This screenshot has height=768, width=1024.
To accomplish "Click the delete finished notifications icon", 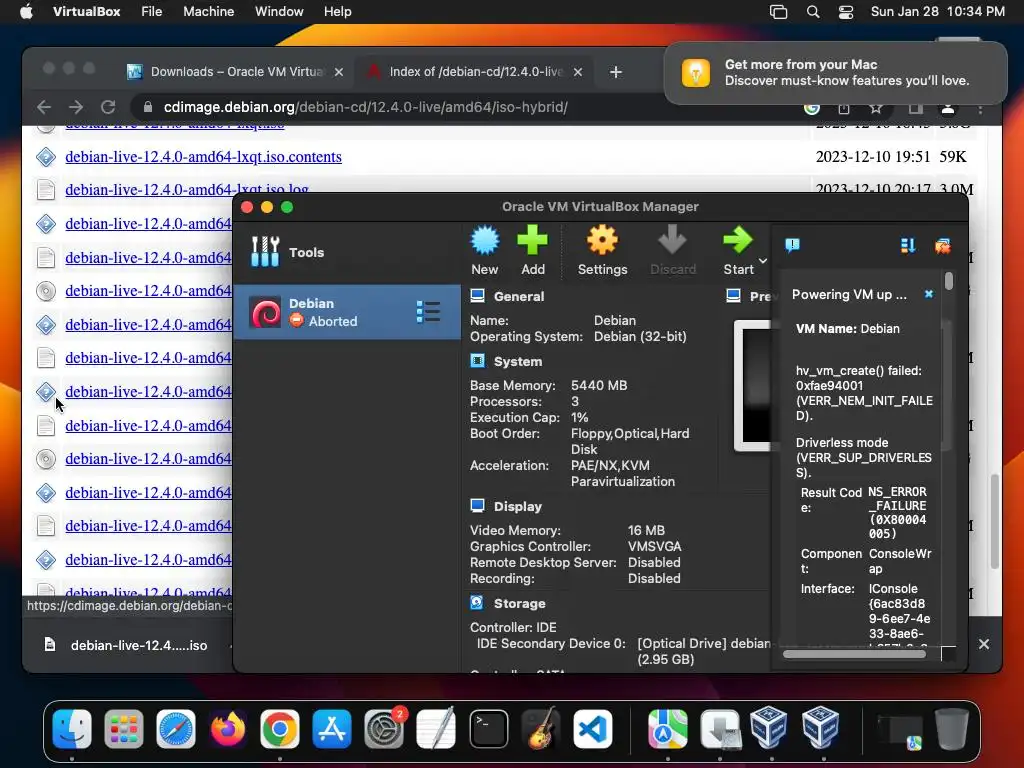I will tap(942, 246).
